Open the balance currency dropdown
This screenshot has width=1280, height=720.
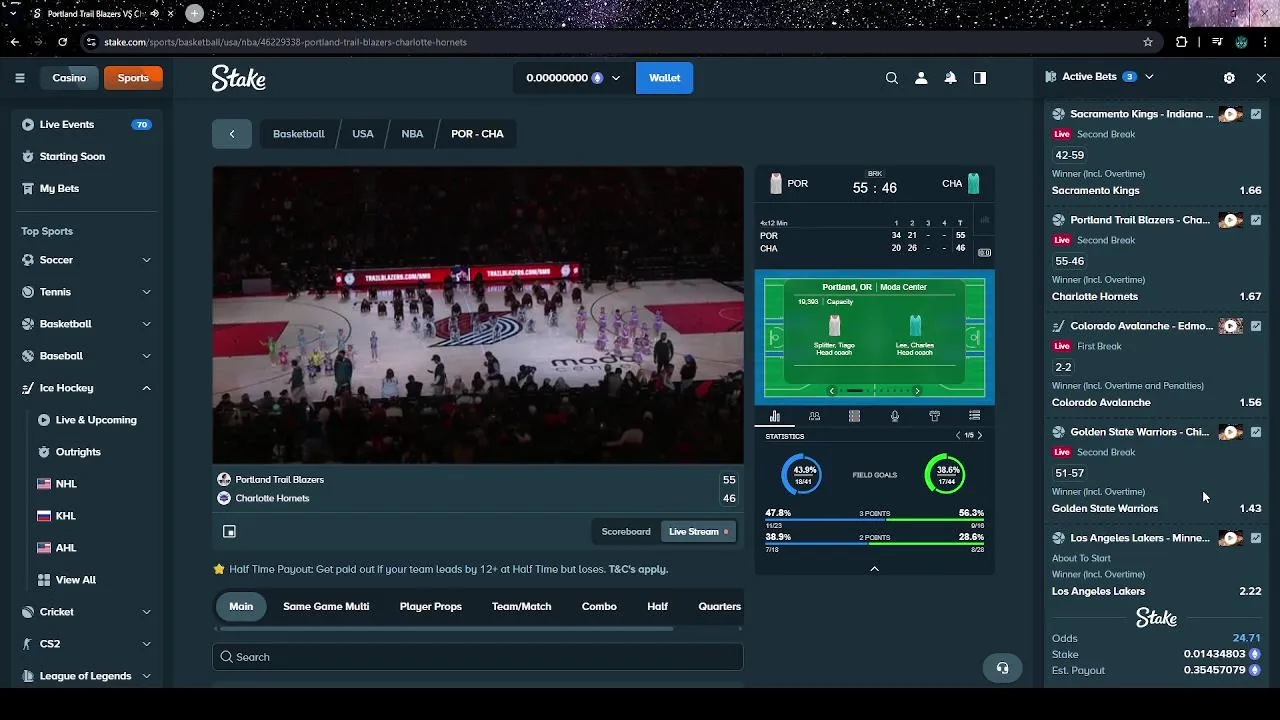(573, 78)
